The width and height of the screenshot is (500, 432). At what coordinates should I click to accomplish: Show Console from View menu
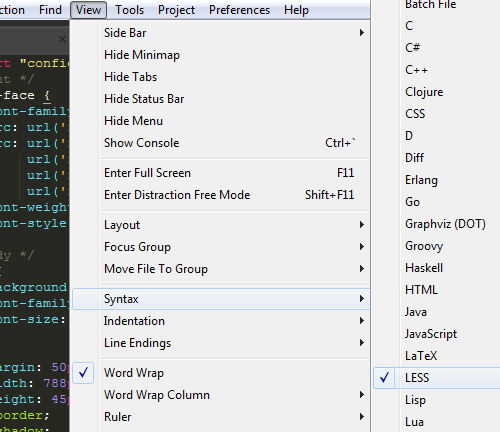221,143
